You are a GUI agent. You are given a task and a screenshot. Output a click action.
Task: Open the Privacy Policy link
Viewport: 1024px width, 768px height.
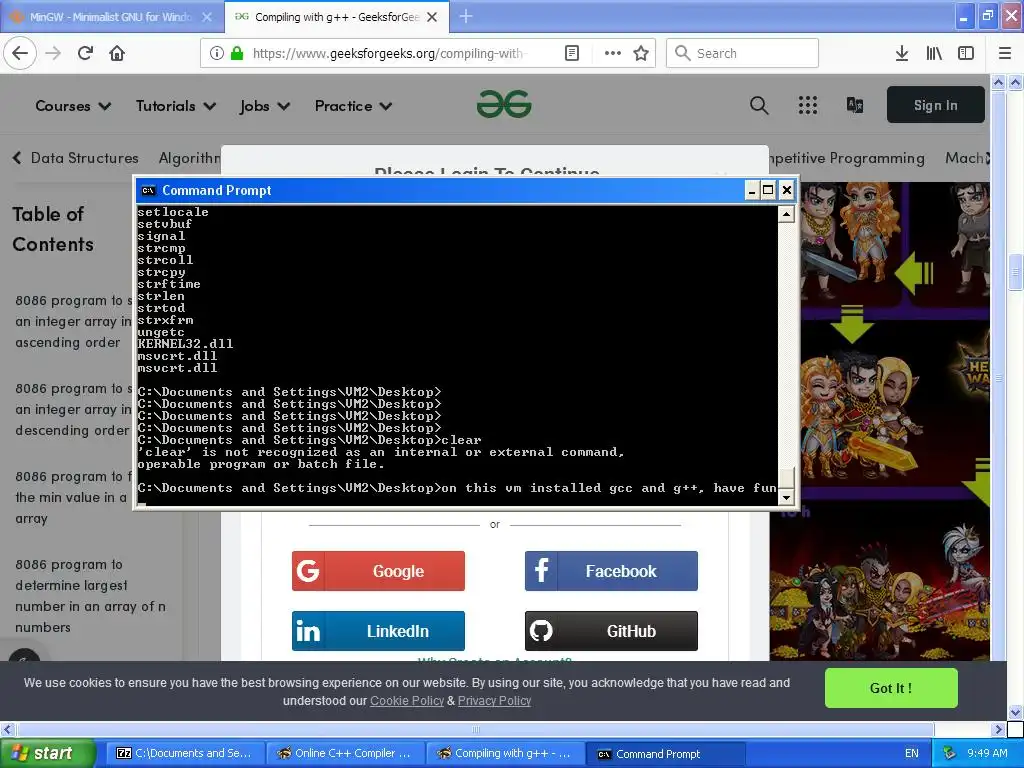tap(494, 701)
